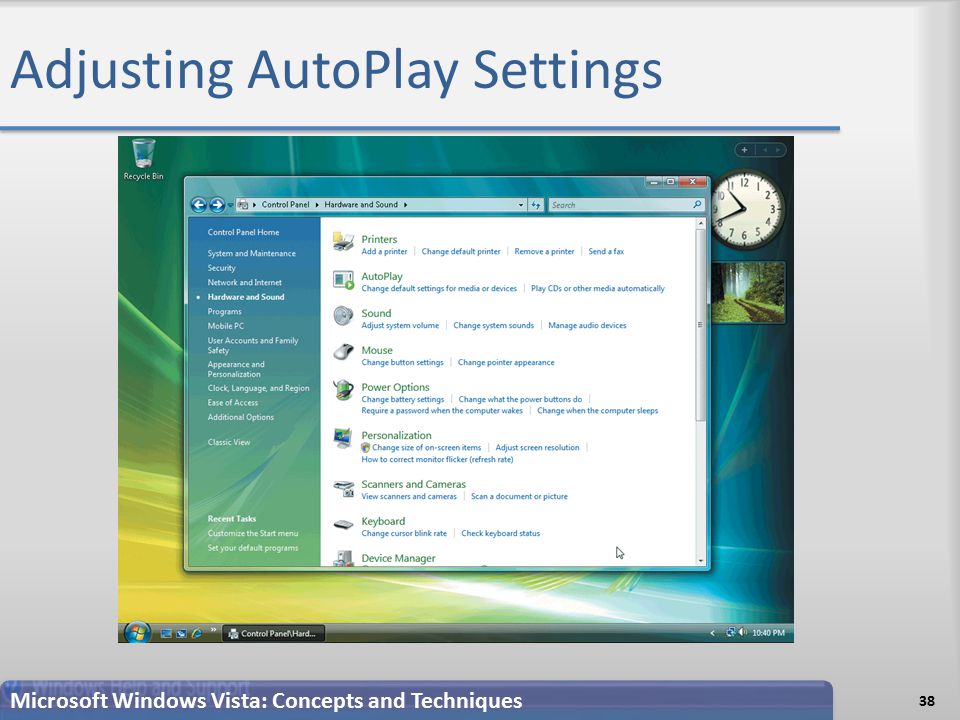Click the Back navigation arrow
This screenshot has width=960, height=720.
click(x=198, y=204)
